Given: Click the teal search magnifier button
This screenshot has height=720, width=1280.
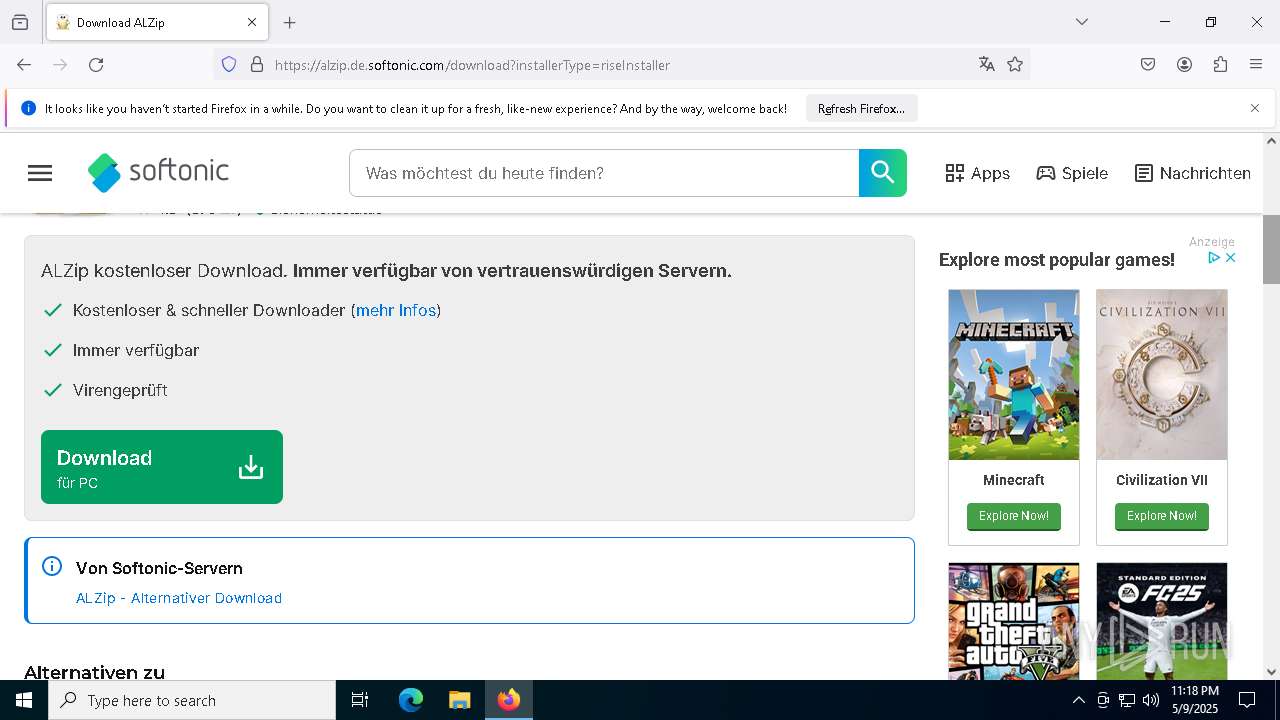Looking at the screenshot, I should (883, 173).
